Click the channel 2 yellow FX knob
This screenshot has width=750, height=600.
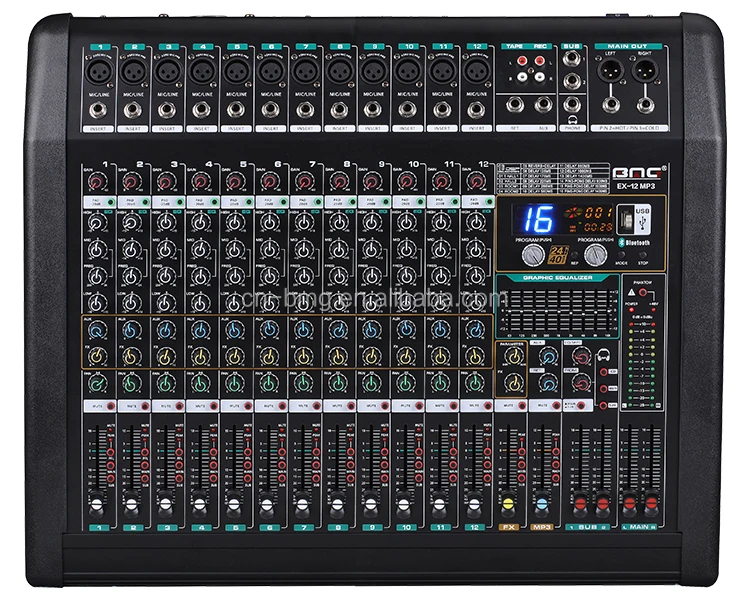pyautogui.click(x=132, y=356)
